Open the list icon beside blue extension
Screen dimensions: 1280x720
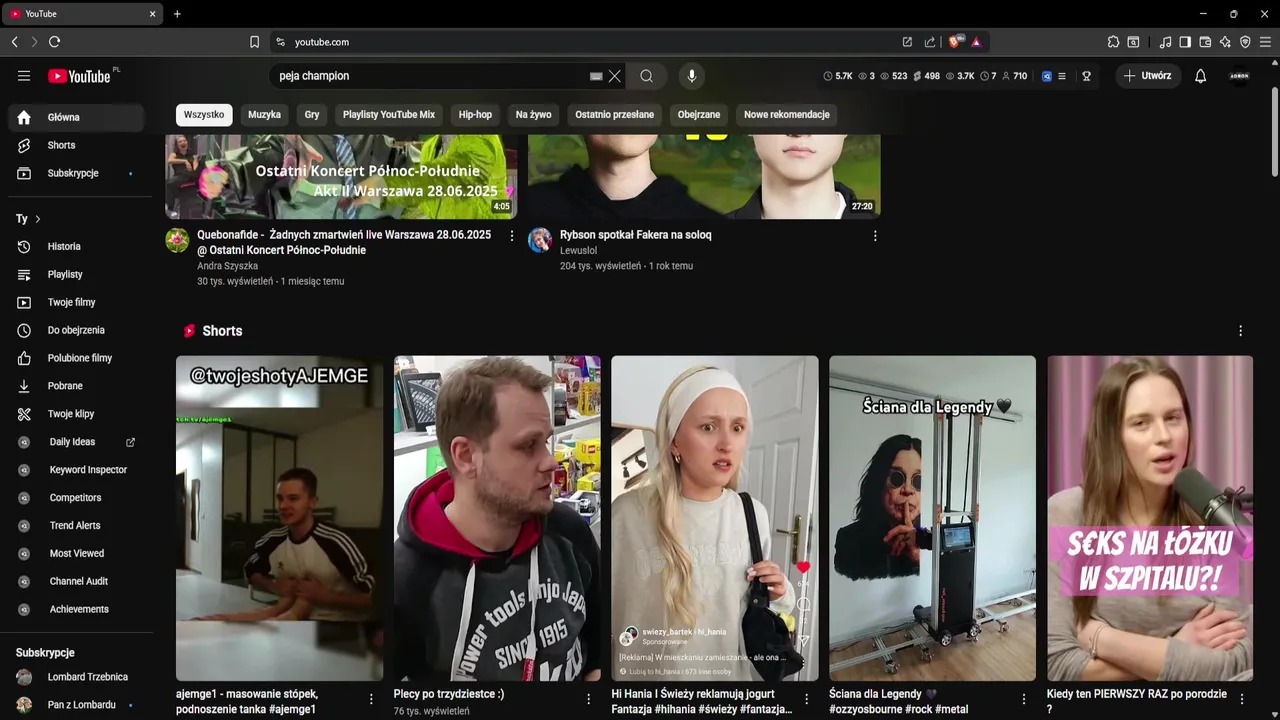pos(1062,76)
